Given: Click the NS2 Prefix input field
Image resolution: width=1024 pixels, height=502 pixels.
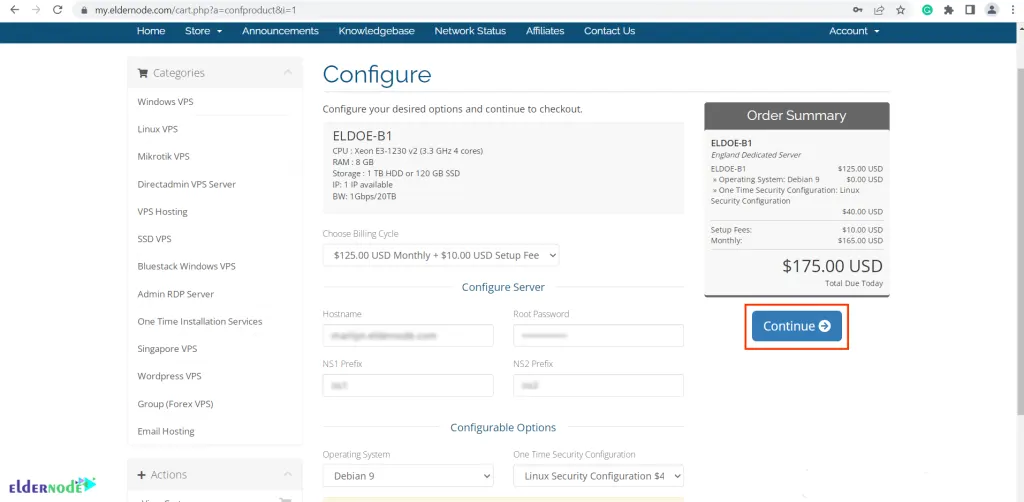Looking at the screenshot, I should [x=598, y=385].
